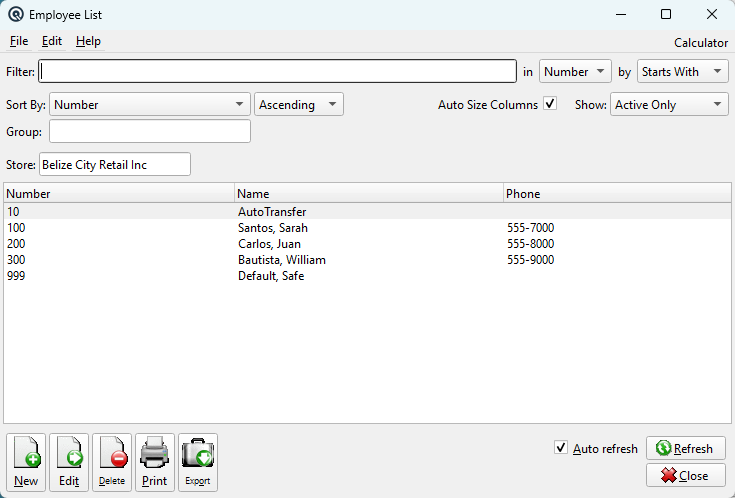Open the Show Active Only dropdown
Screen dimensions: 735x498
coord(669,104)
